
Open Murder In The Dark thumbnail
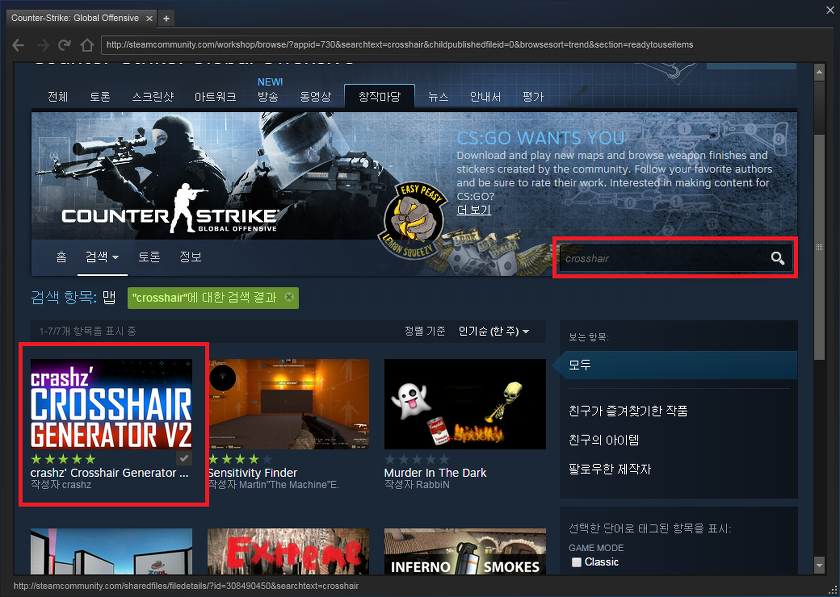click(464, 404)
